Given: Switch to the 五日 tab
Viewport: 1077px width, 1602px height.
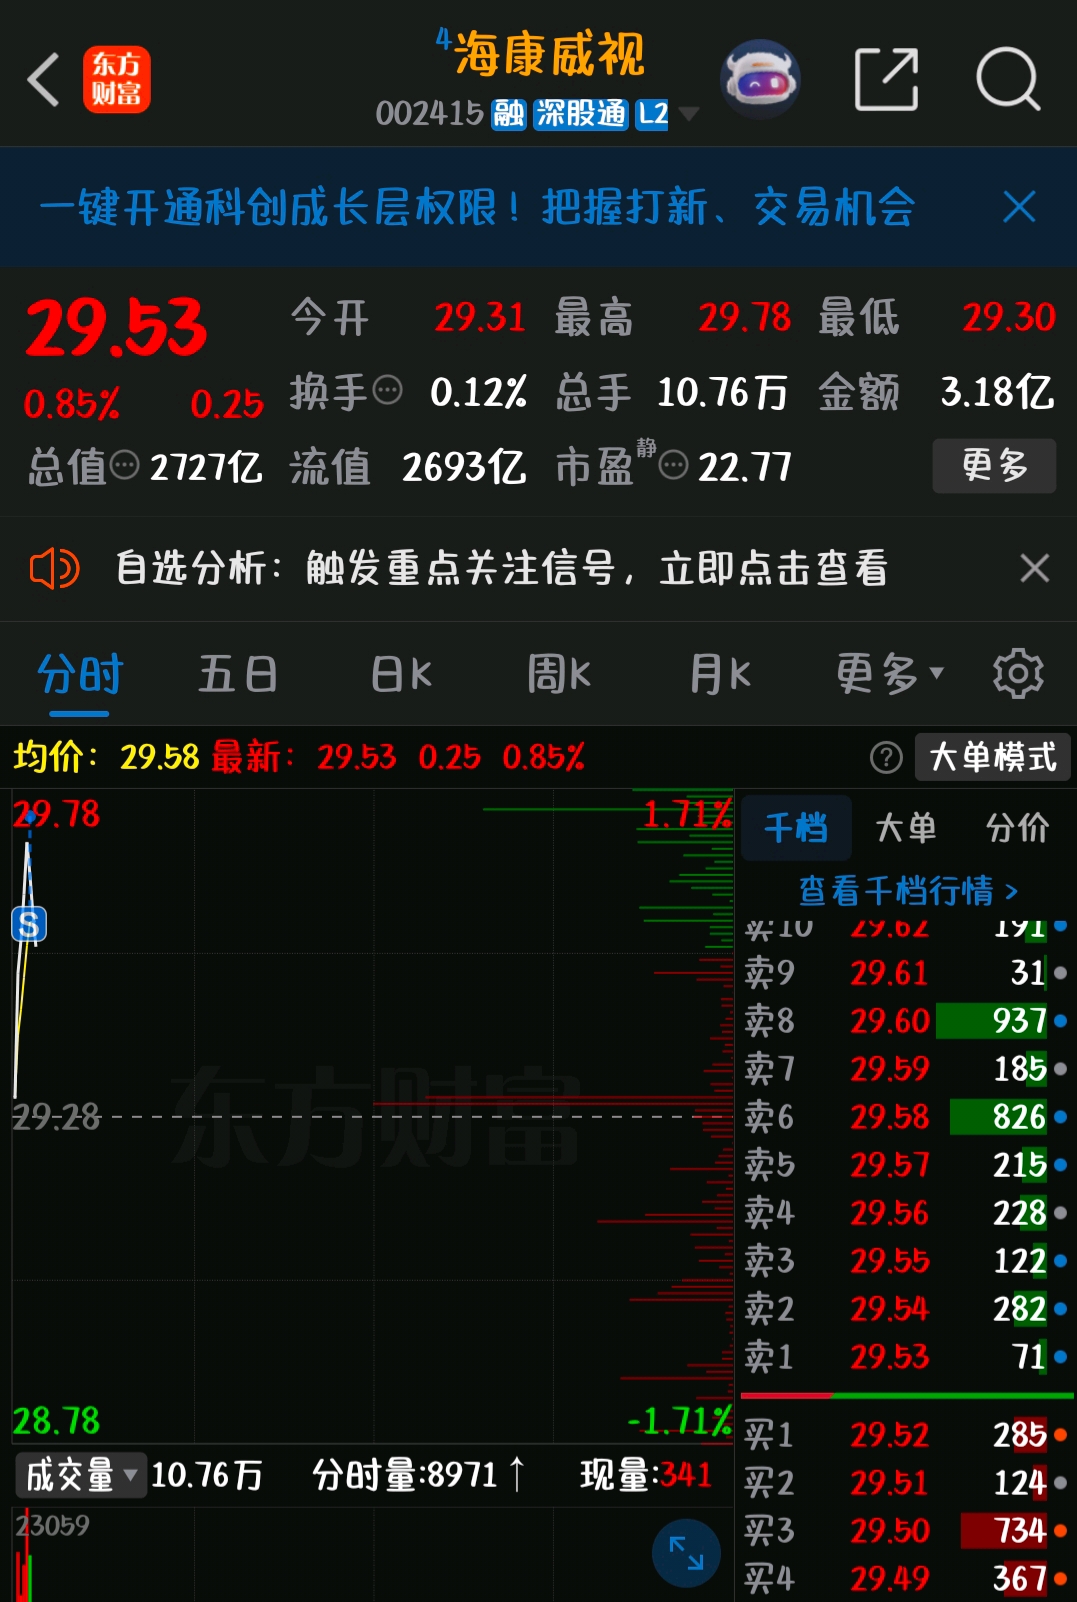Looking at the screenshot, I should click(238, 674).
